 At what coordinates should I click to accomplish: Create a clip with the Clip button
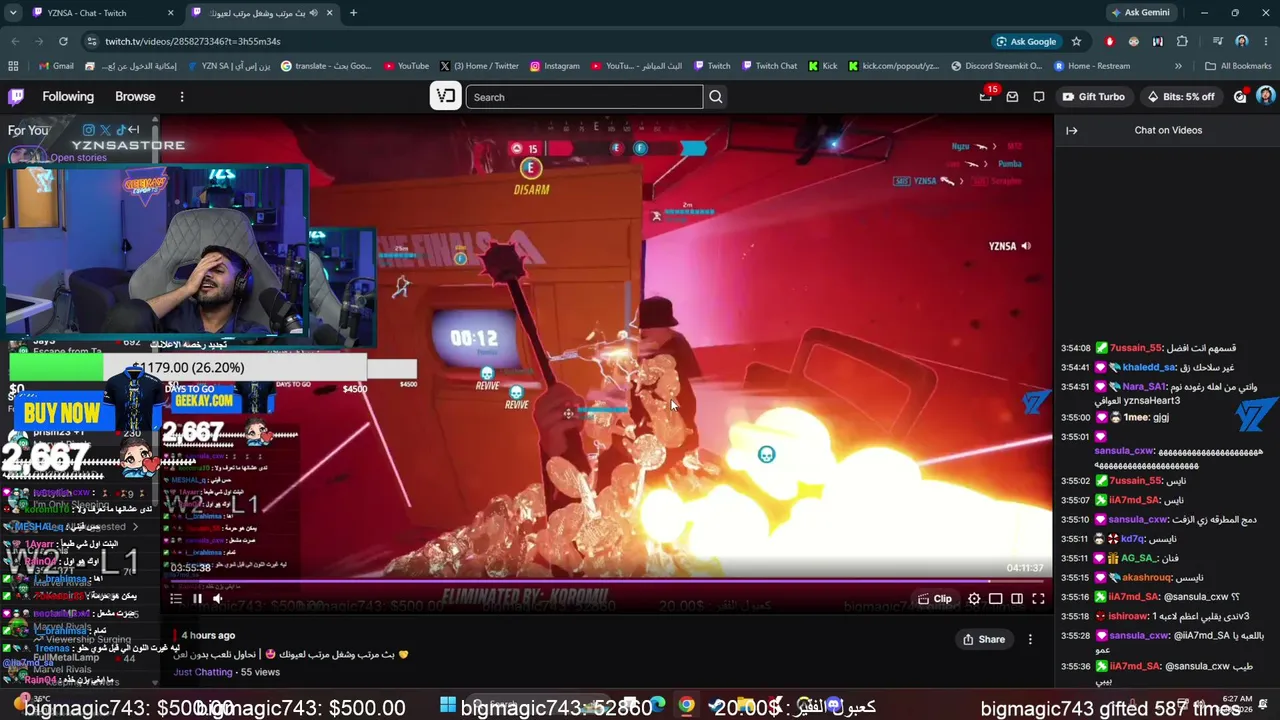[x=935, y=599]
